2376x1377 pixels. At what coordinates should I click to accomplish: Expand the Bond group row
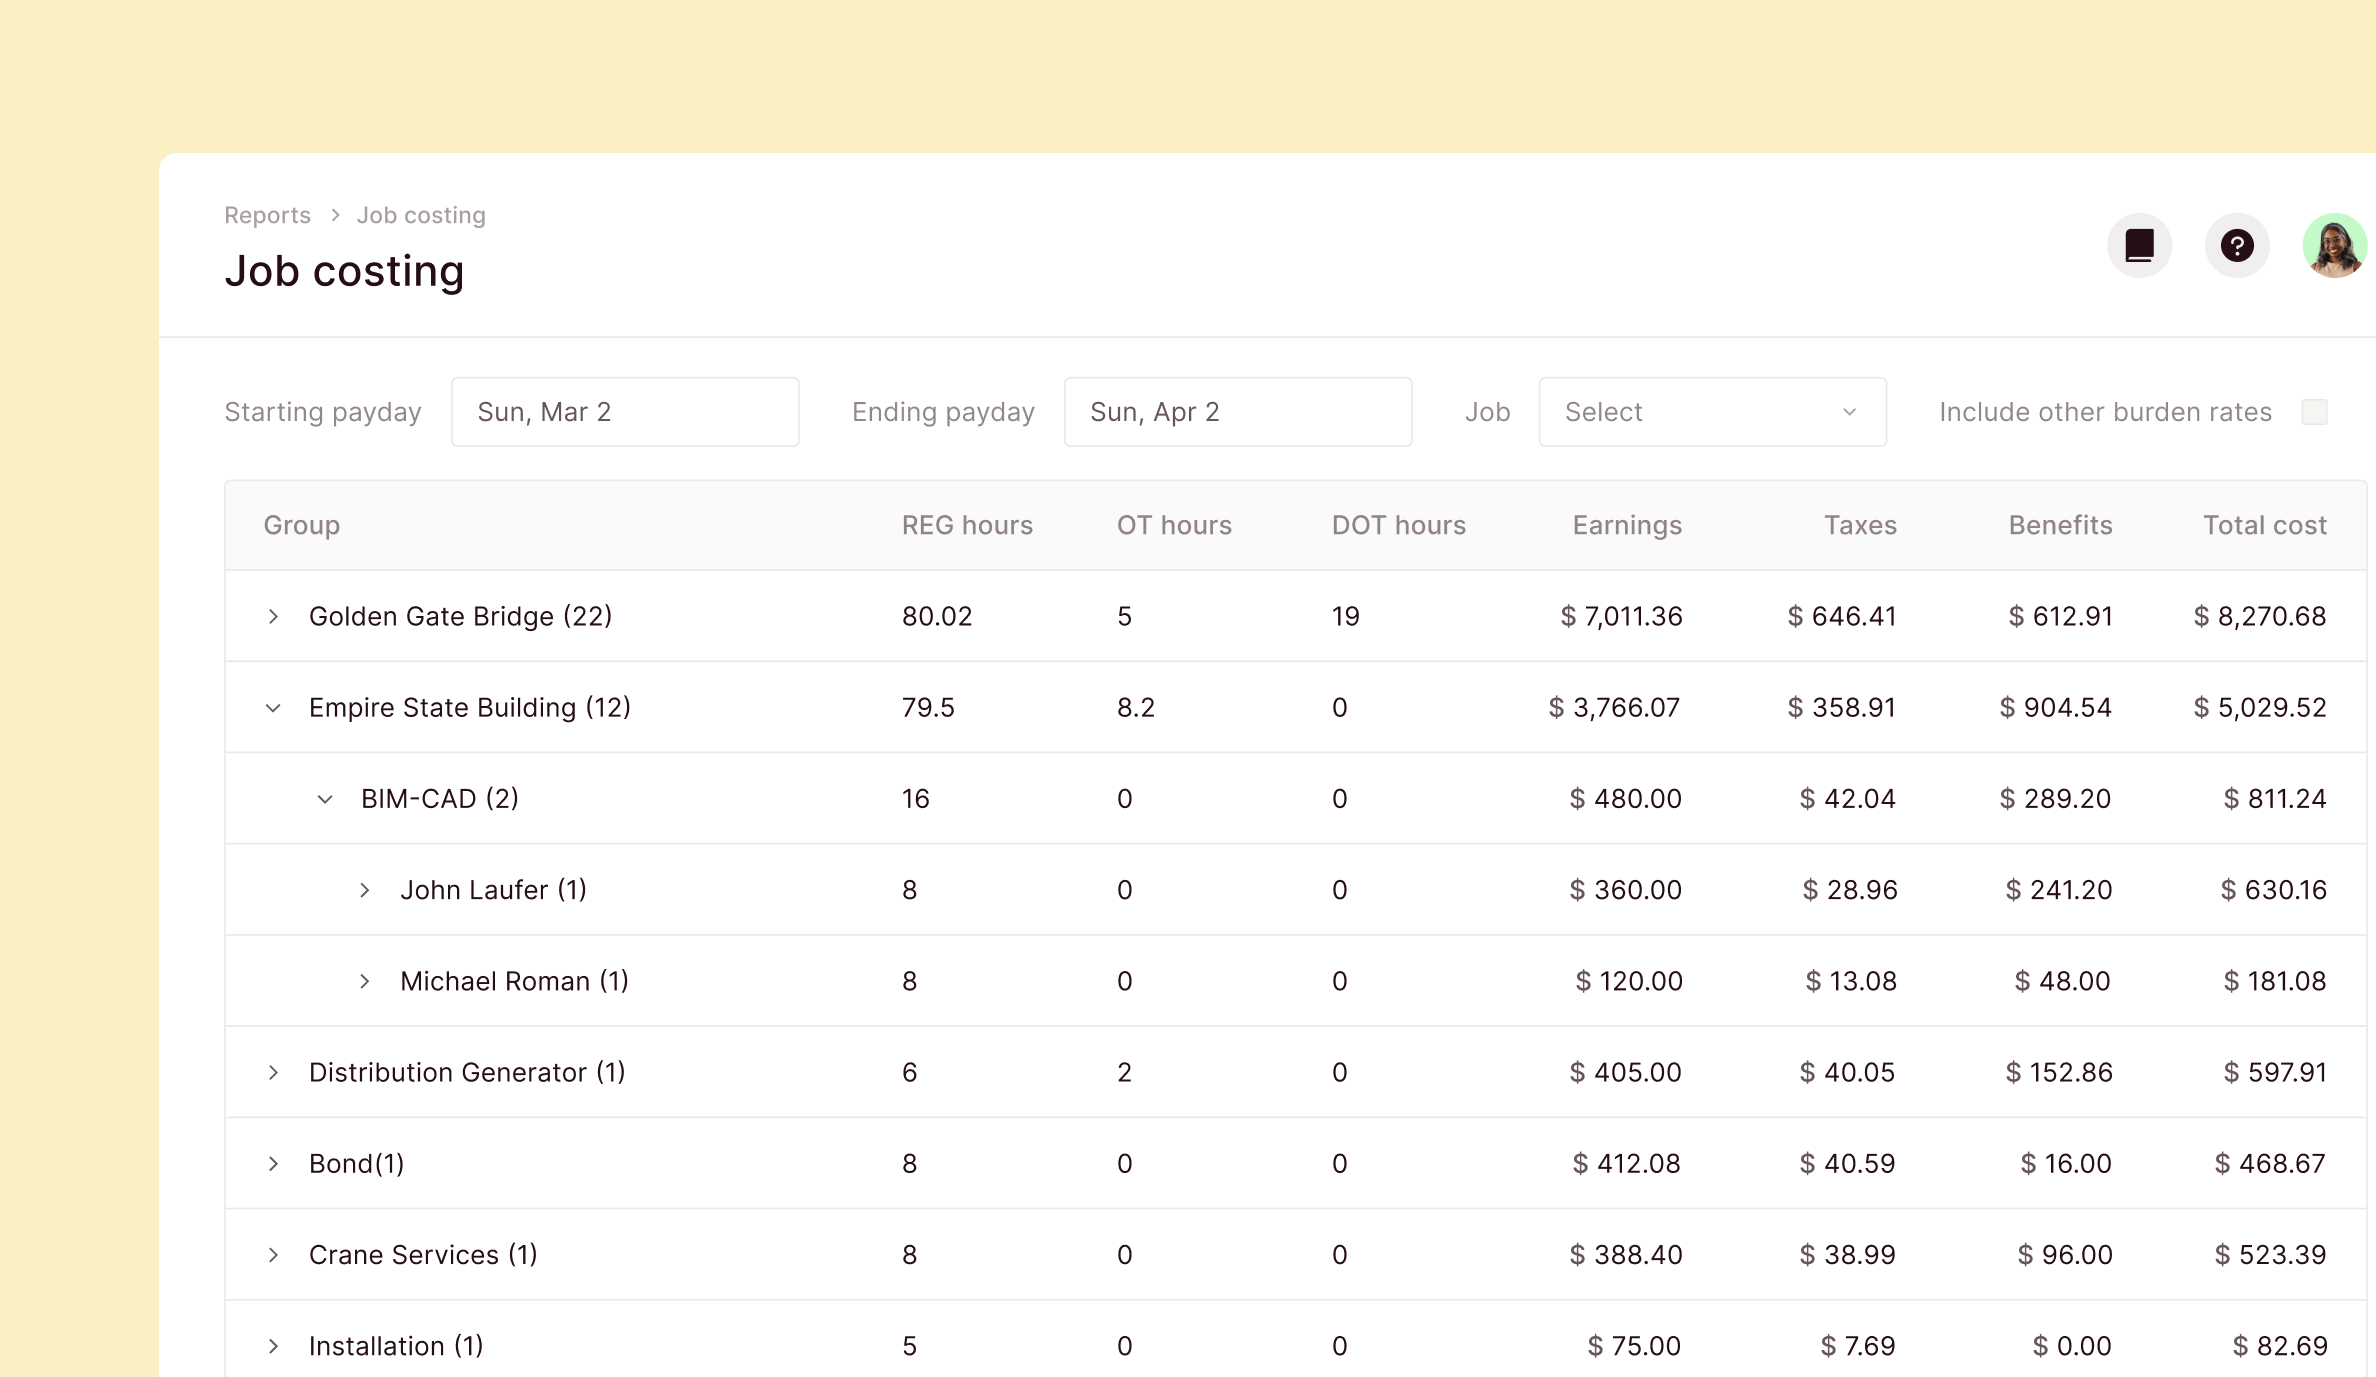coord(273,1163)
